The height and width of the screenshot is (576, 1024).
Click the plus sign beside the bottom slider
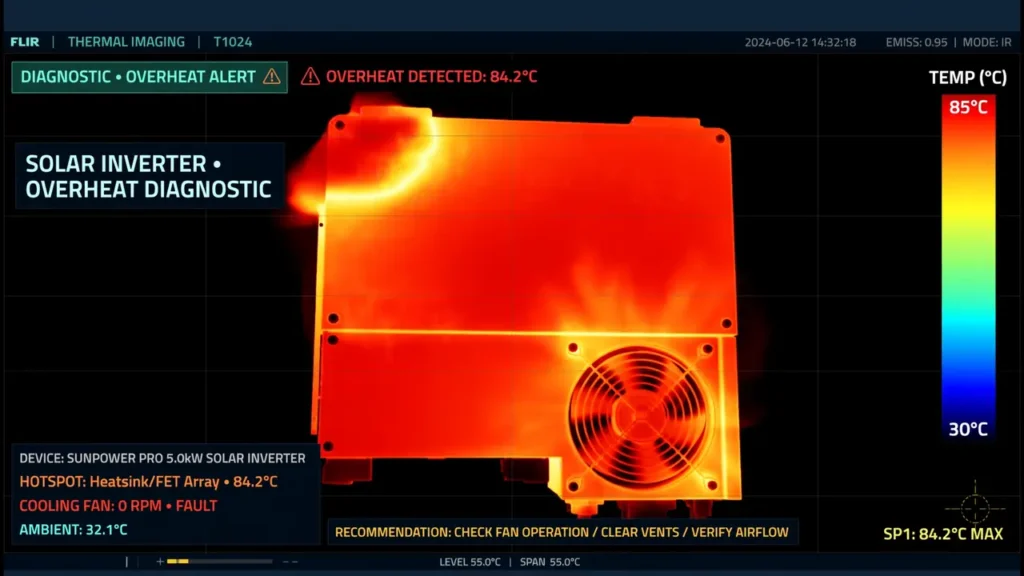coord(160,561)
